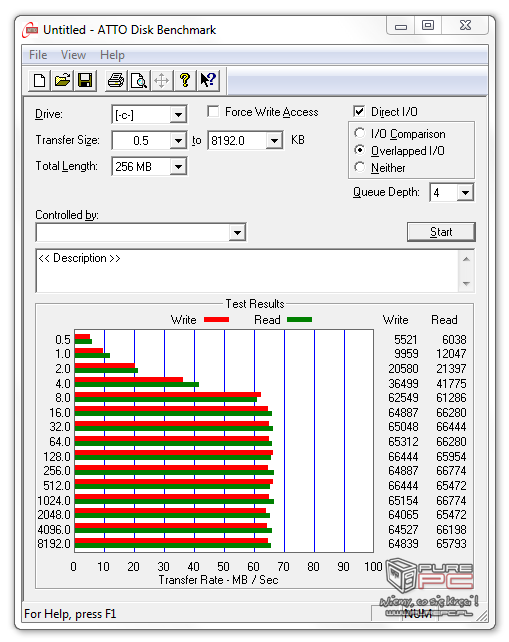Select the I/O Comparison radio button

360,133
